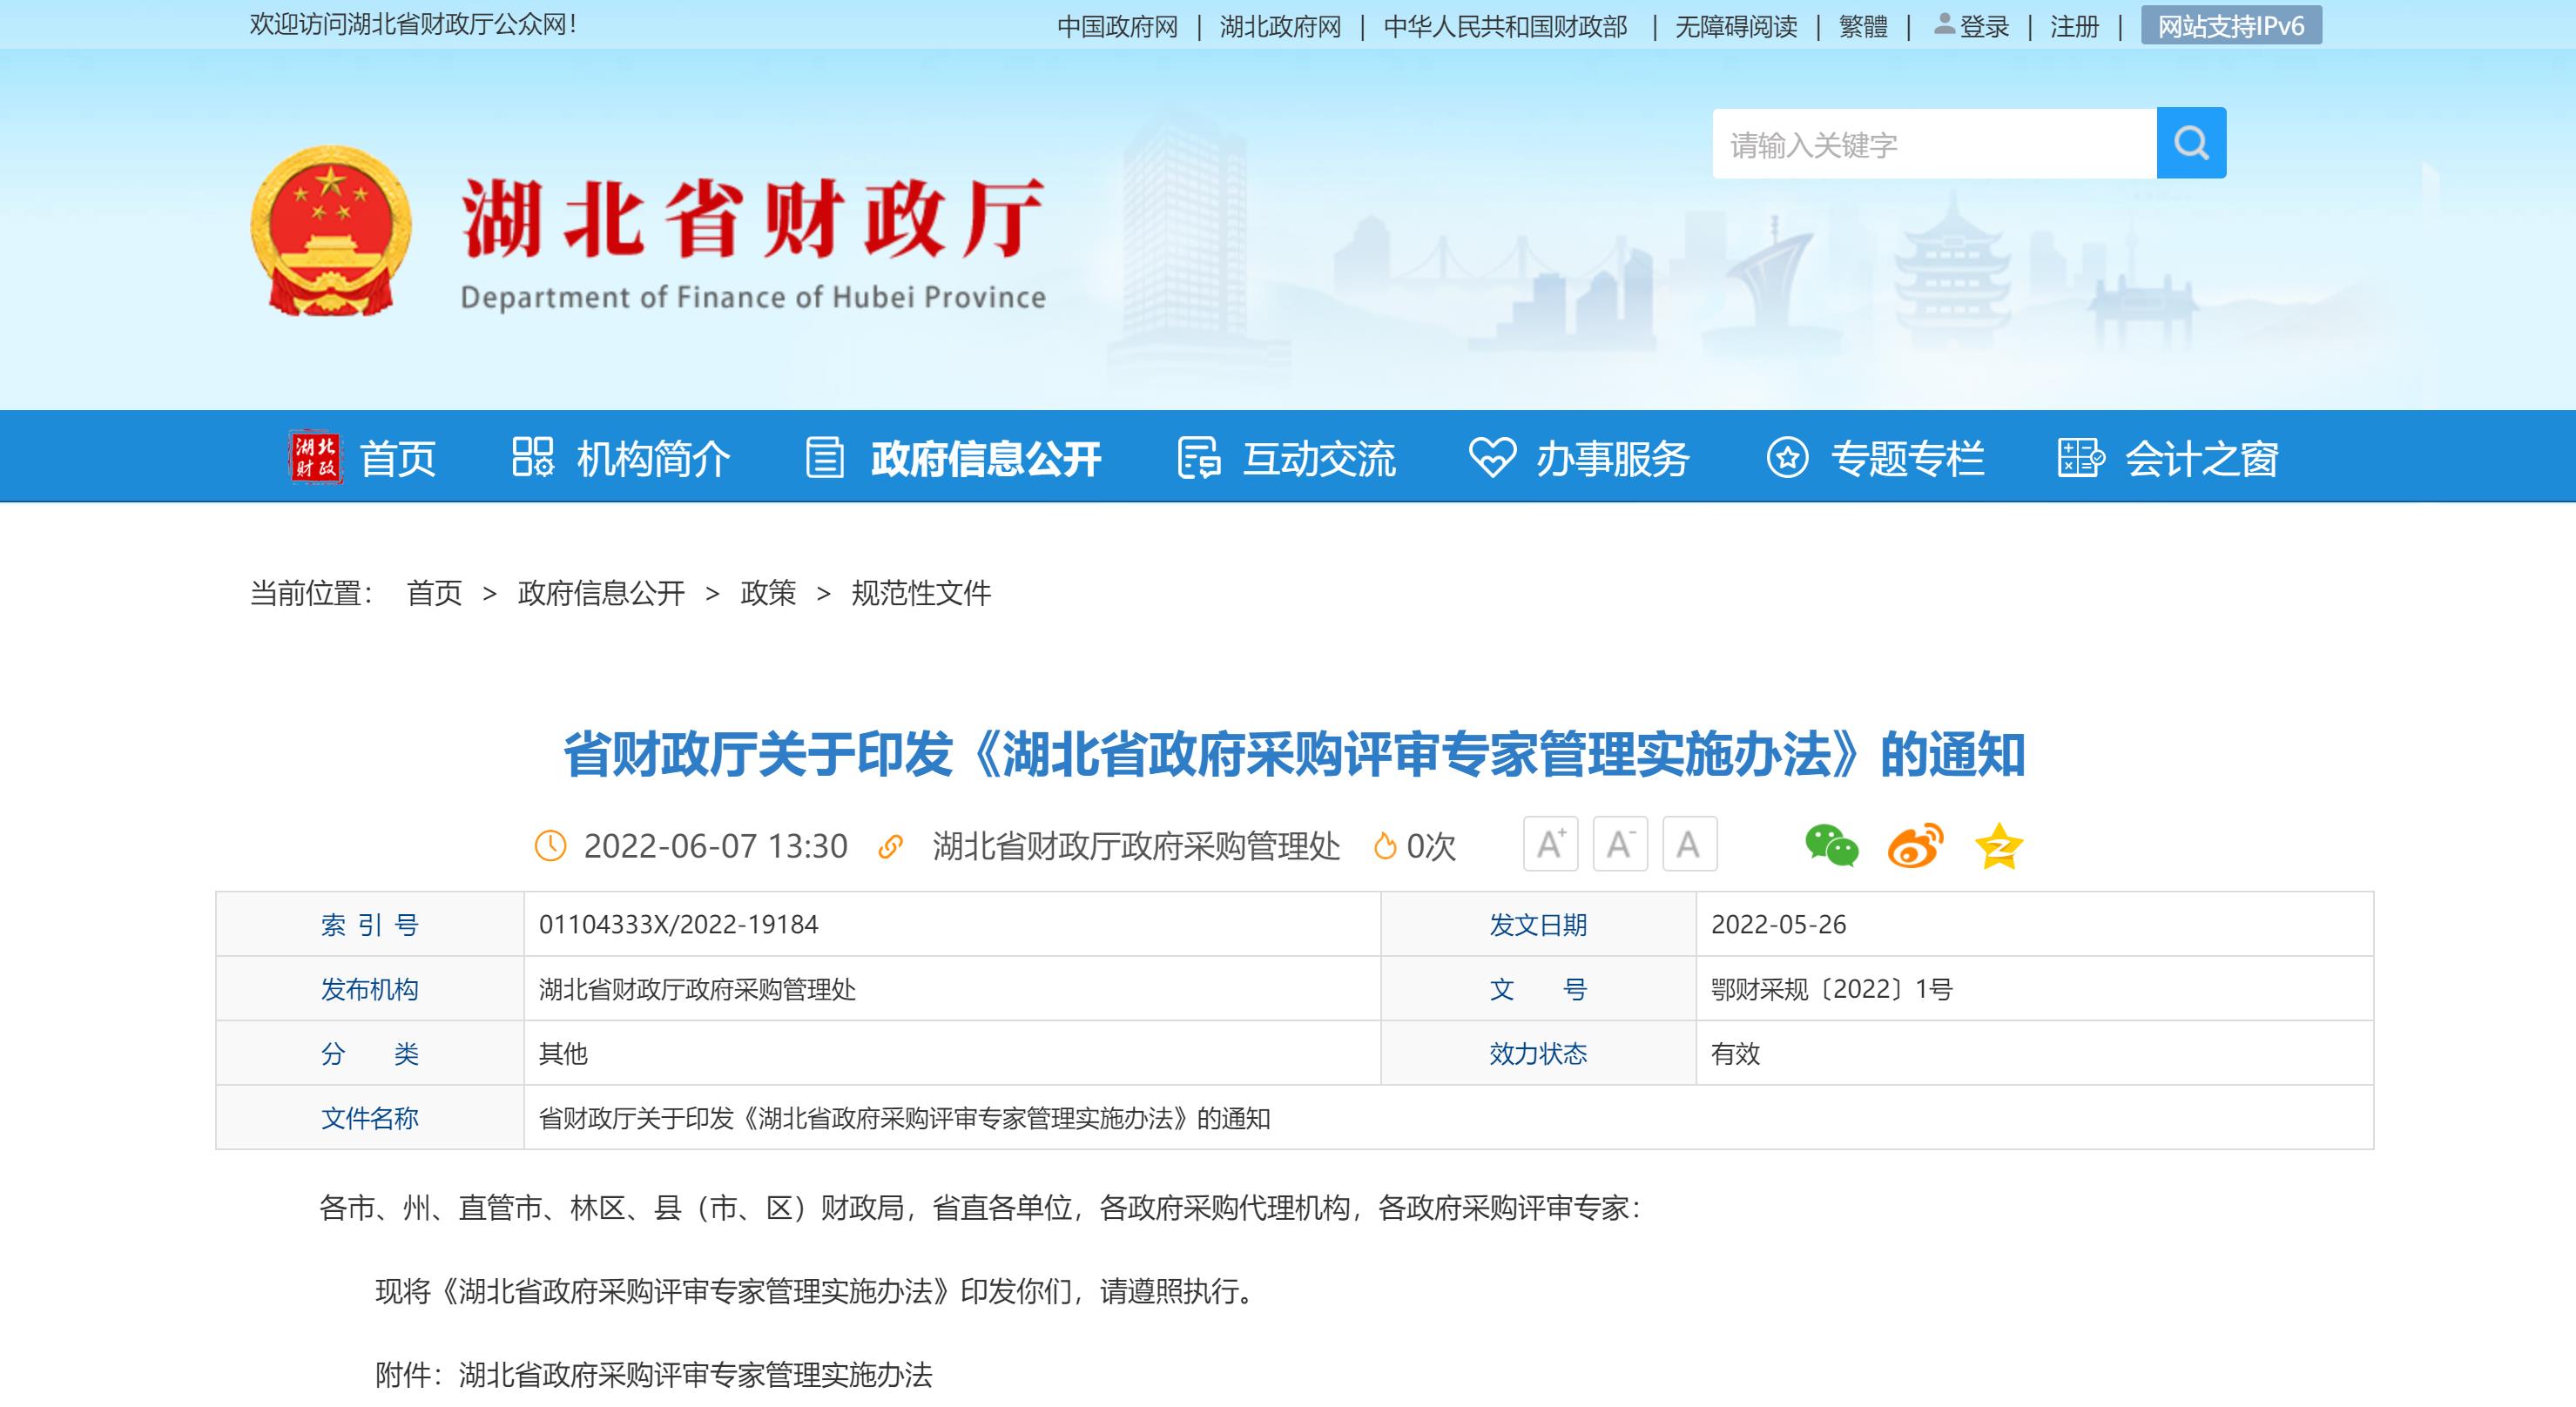
Task: Increase font size with A+ button
Action: 1550,845
